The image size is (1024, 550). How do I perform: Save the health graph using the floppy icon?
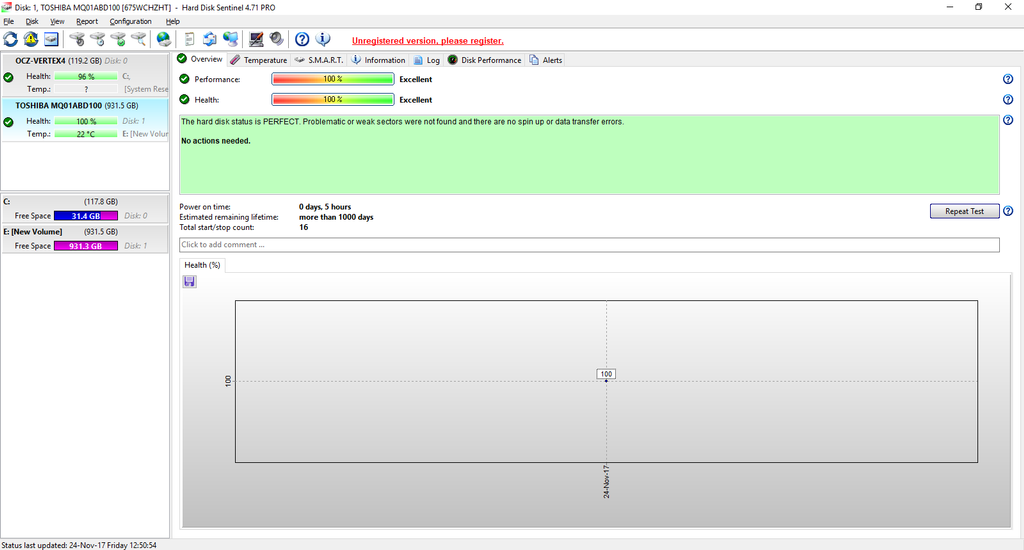[190, 282]
